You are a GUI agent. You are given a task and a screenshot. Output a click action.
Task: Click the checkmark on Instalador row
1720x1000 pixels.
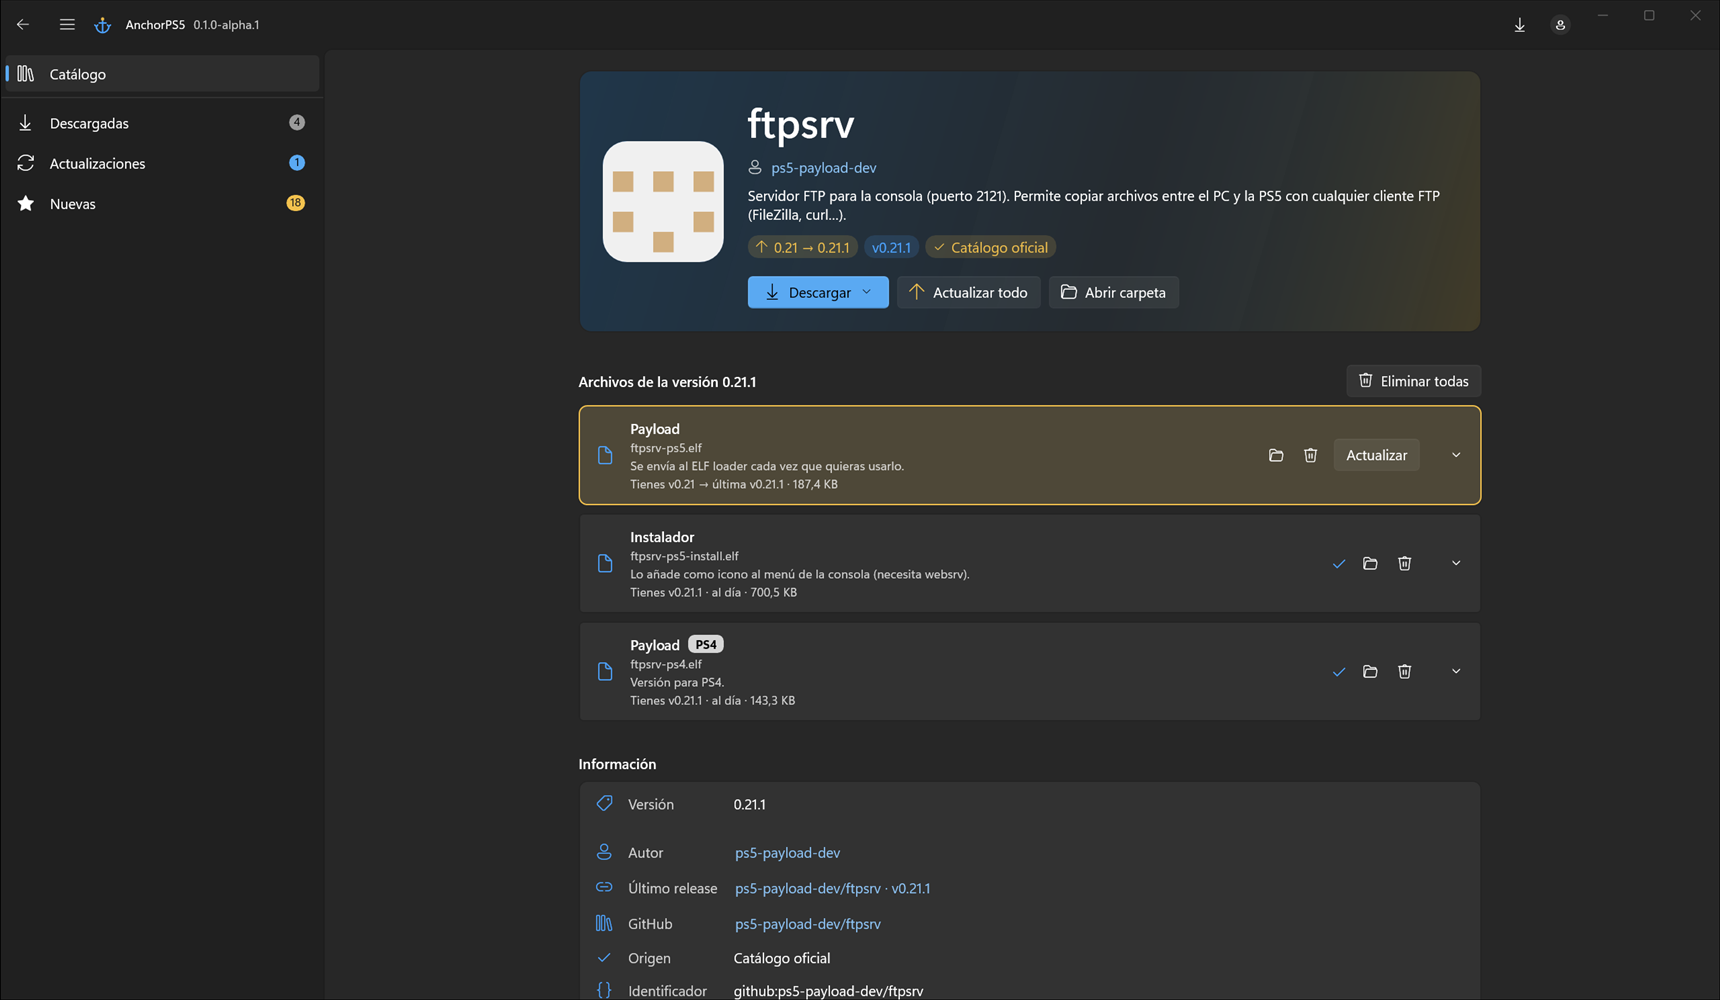[1339, 564]
